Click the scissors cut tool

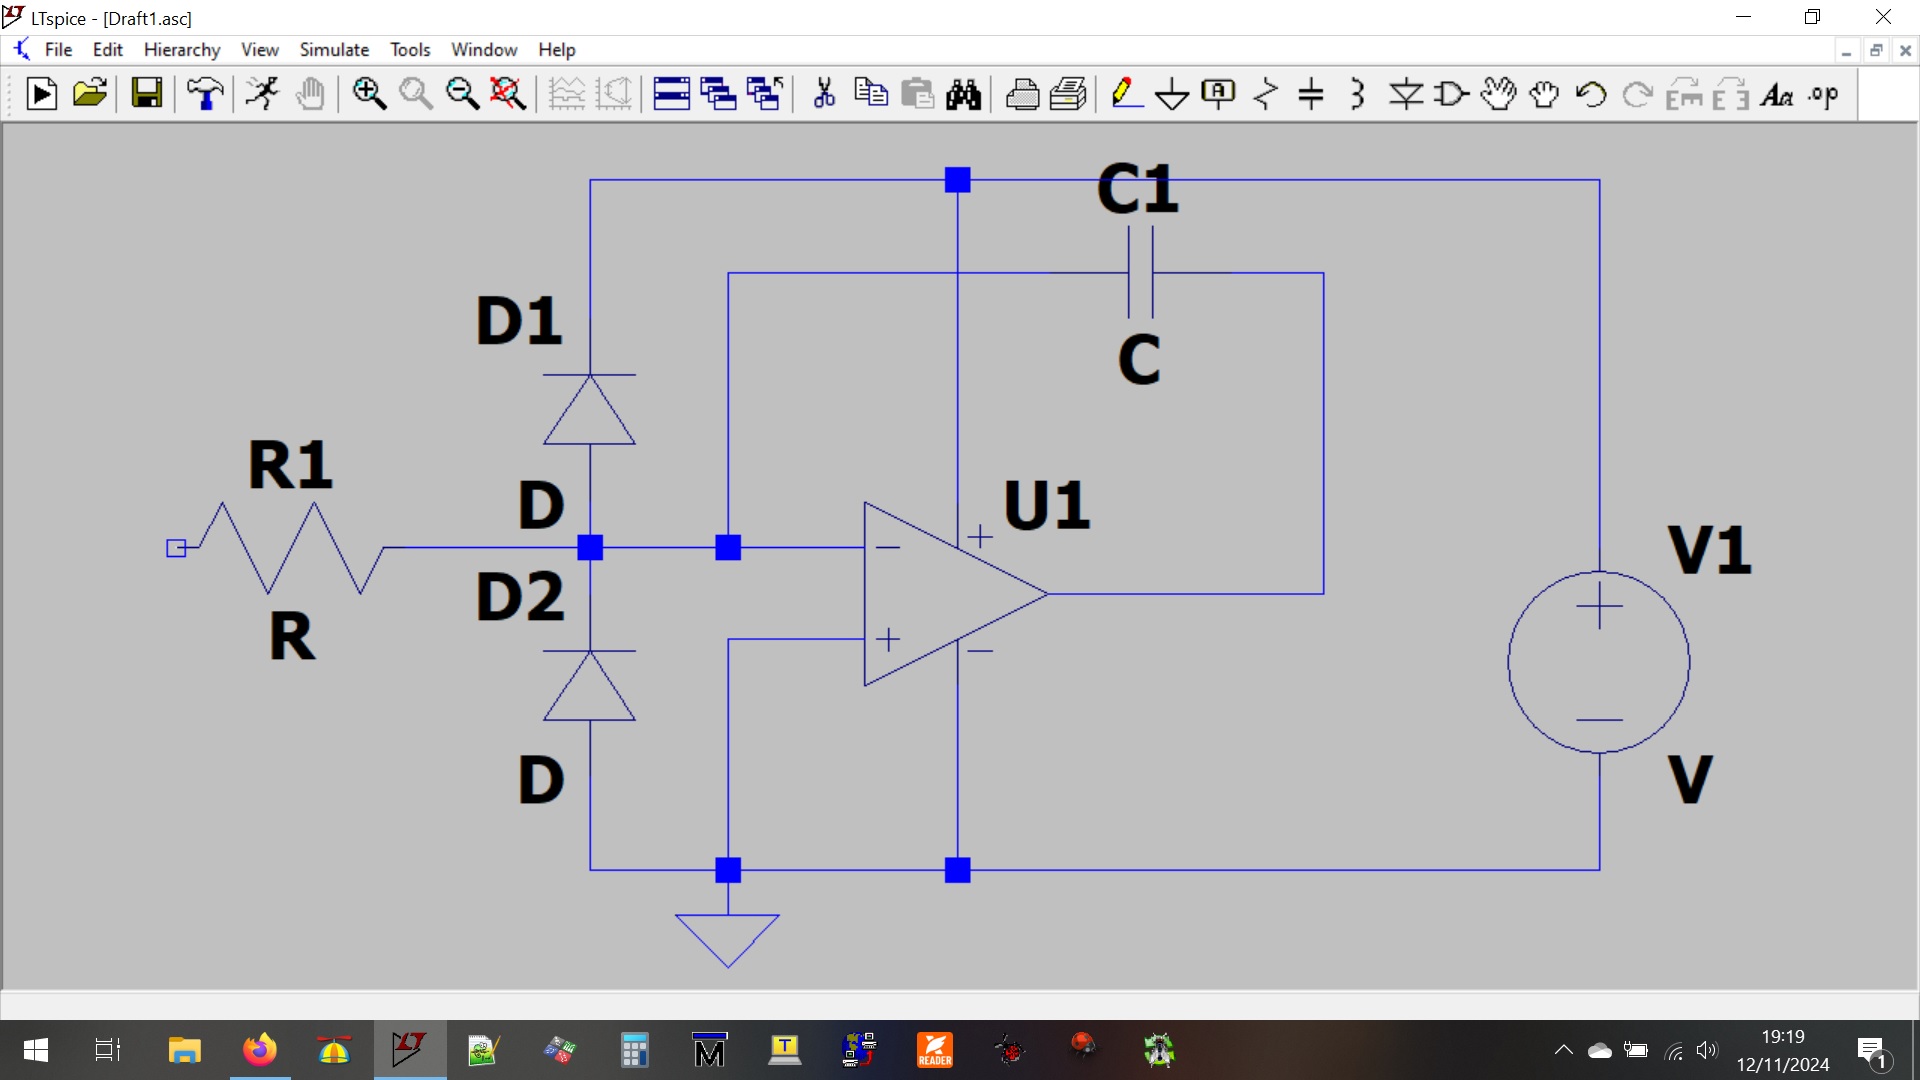(x=824, y=94)
